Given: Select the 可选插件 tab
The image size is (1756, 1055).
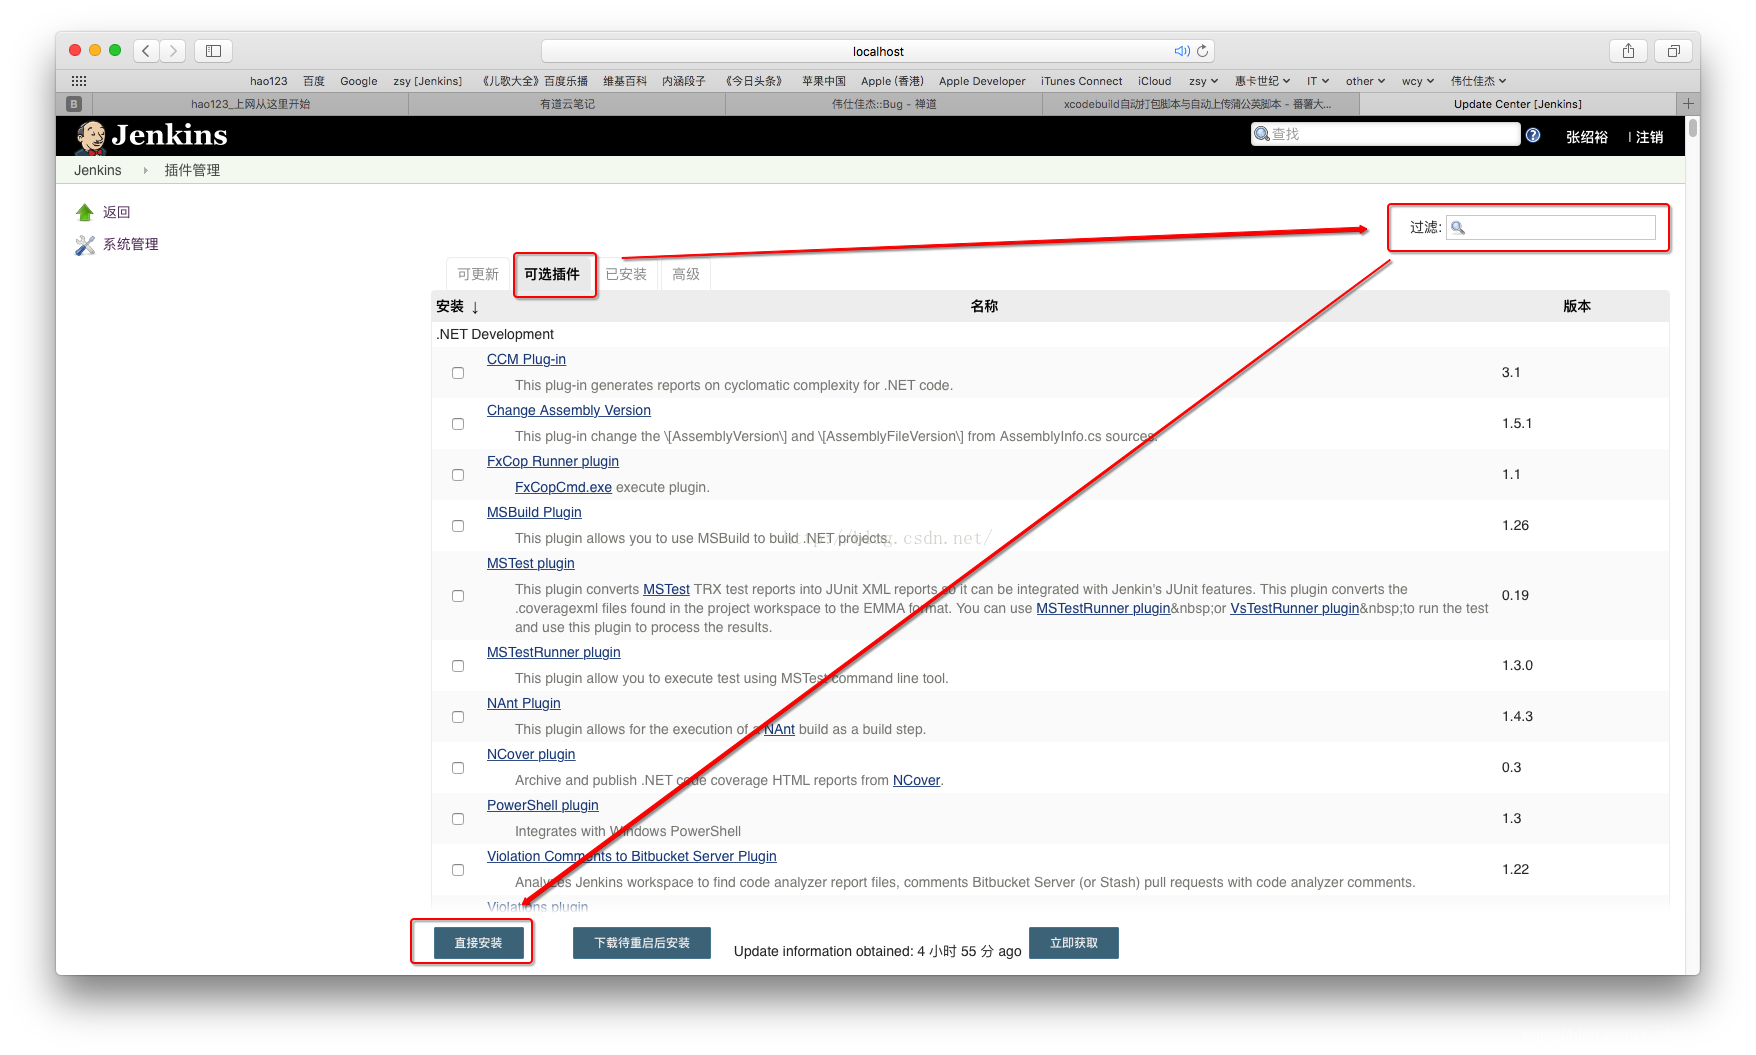Looking at the screenshot, I should pos(552,274).
